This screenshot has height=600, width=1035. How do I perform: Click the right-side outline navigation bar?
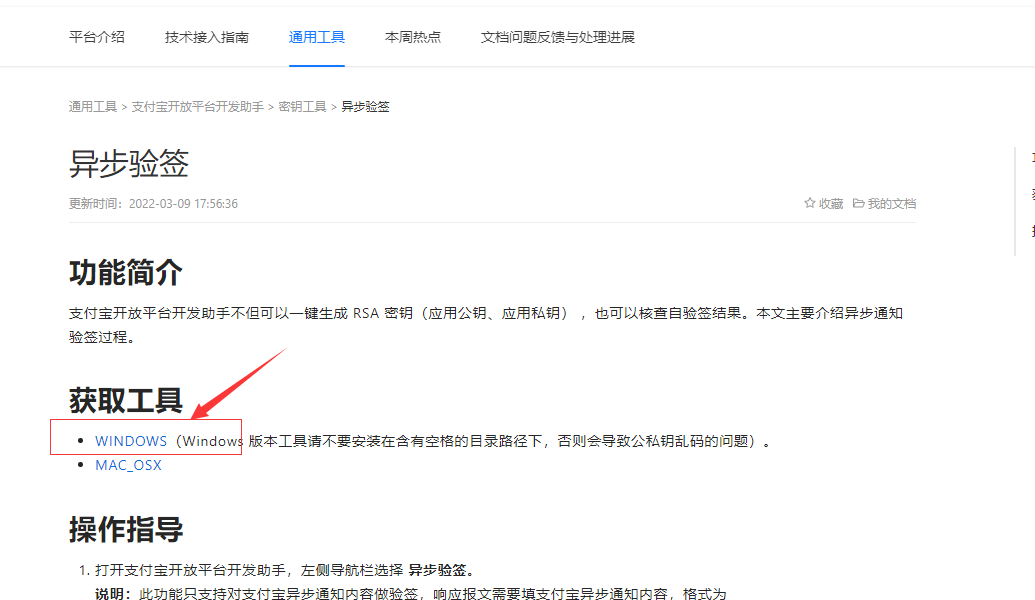click(1024, 201)
